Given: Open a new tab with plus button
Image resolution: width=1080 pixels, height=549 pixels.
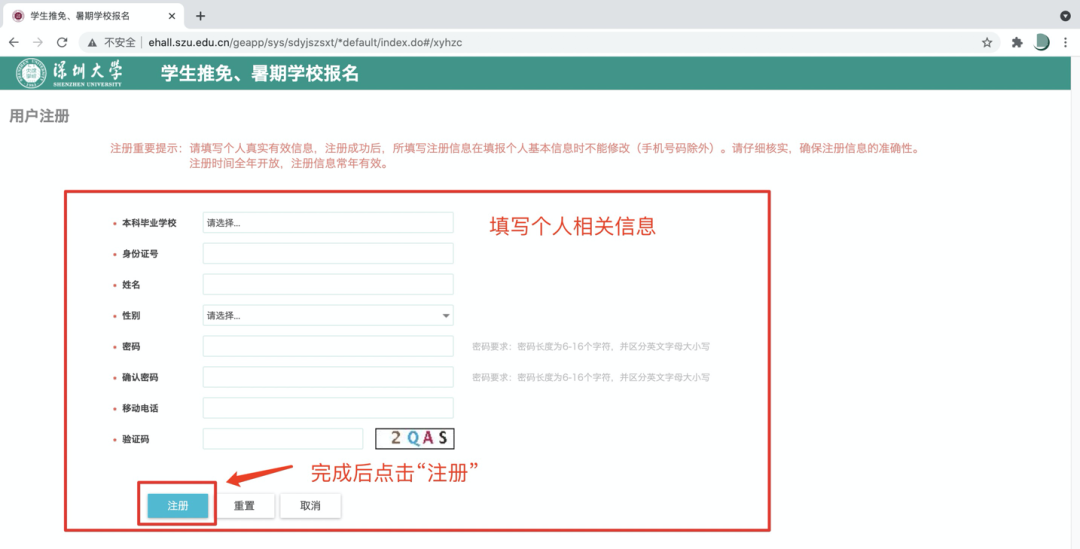Looking at the screenshot, I should coord(200,16).
